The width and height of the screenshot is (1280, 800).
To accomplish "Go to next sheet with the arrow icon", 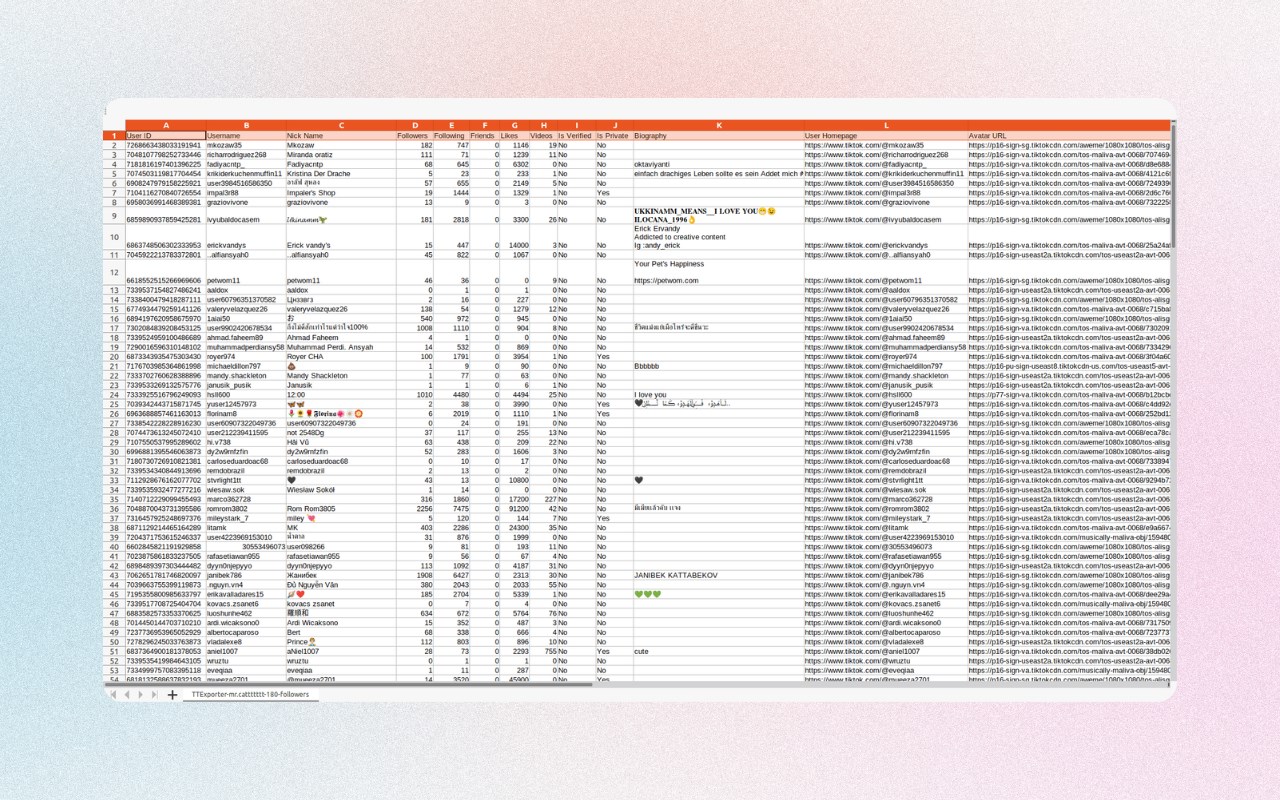I will 140,694.
